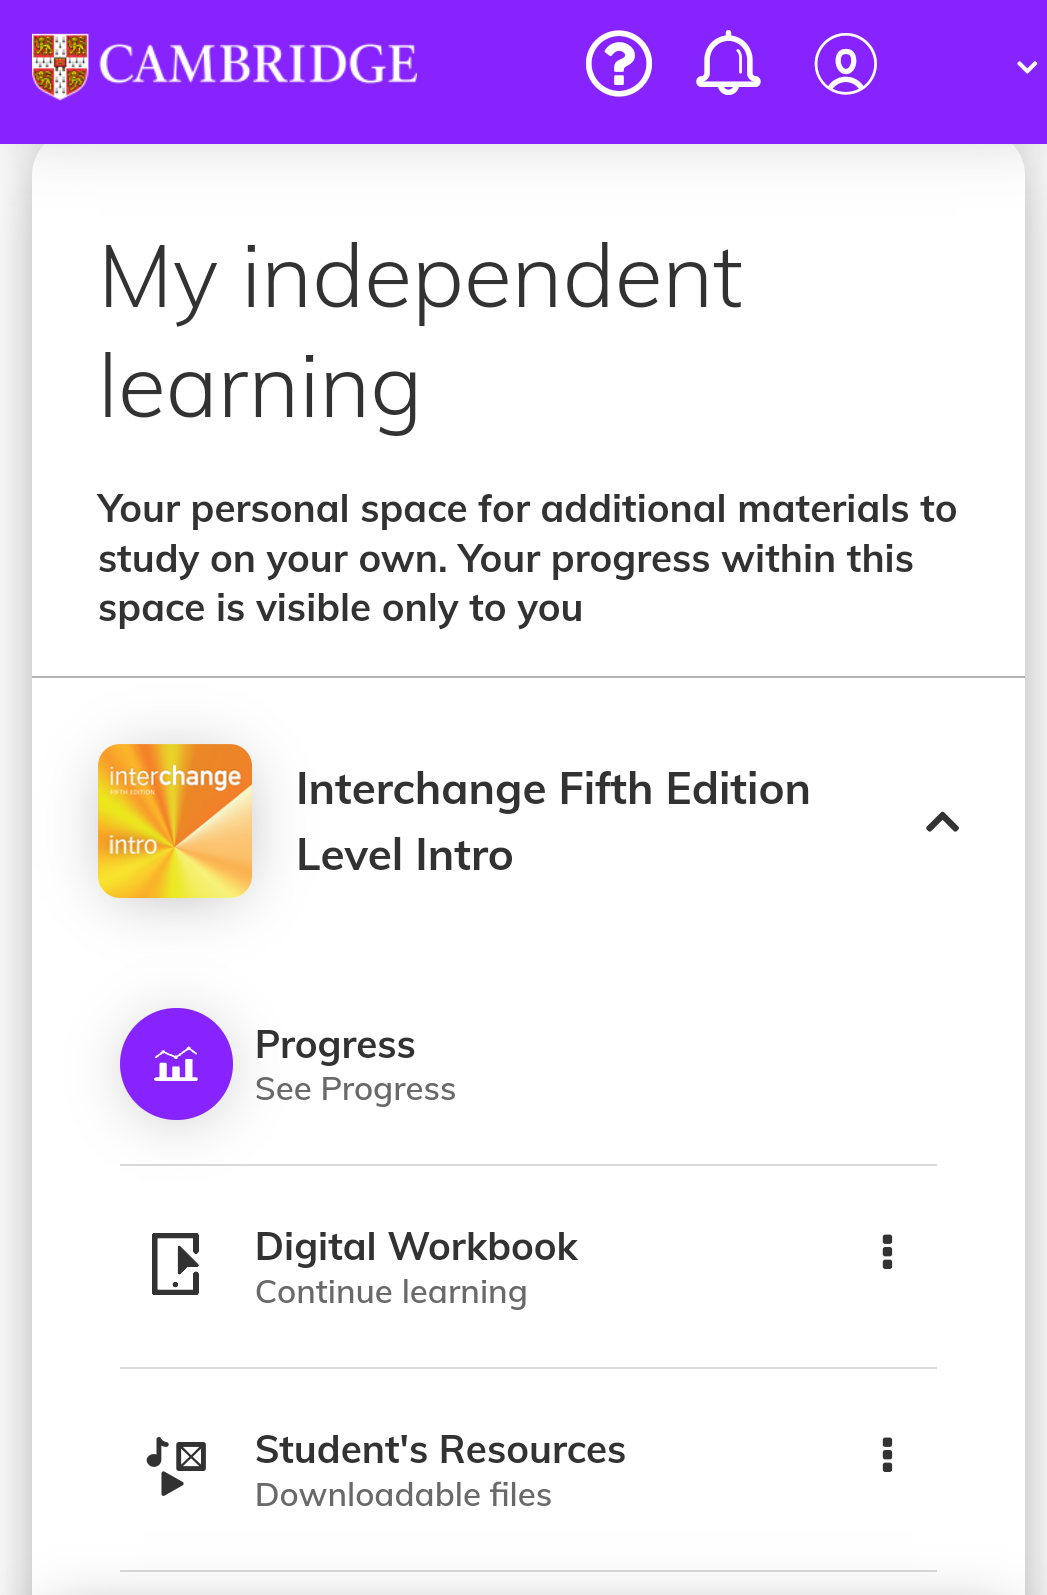
Task: Click the Digital Workbook icon
Action: tap(176, 1264)
